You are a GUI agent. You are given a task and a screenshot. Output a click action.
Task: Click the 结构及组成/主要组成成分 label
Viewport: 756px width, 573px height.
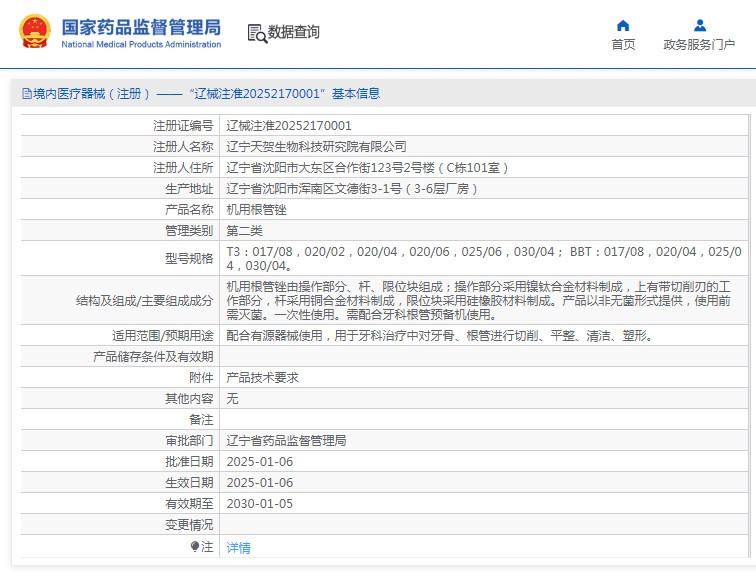[145, 300]
